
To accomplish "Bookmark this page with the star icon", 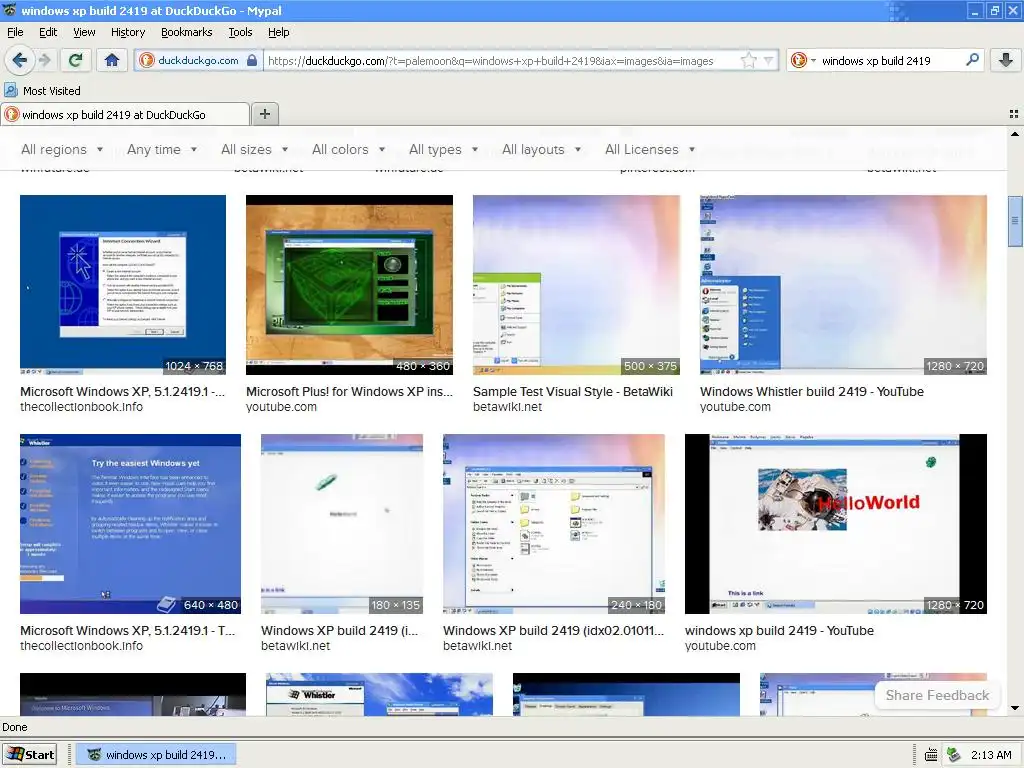I will 748,61.
